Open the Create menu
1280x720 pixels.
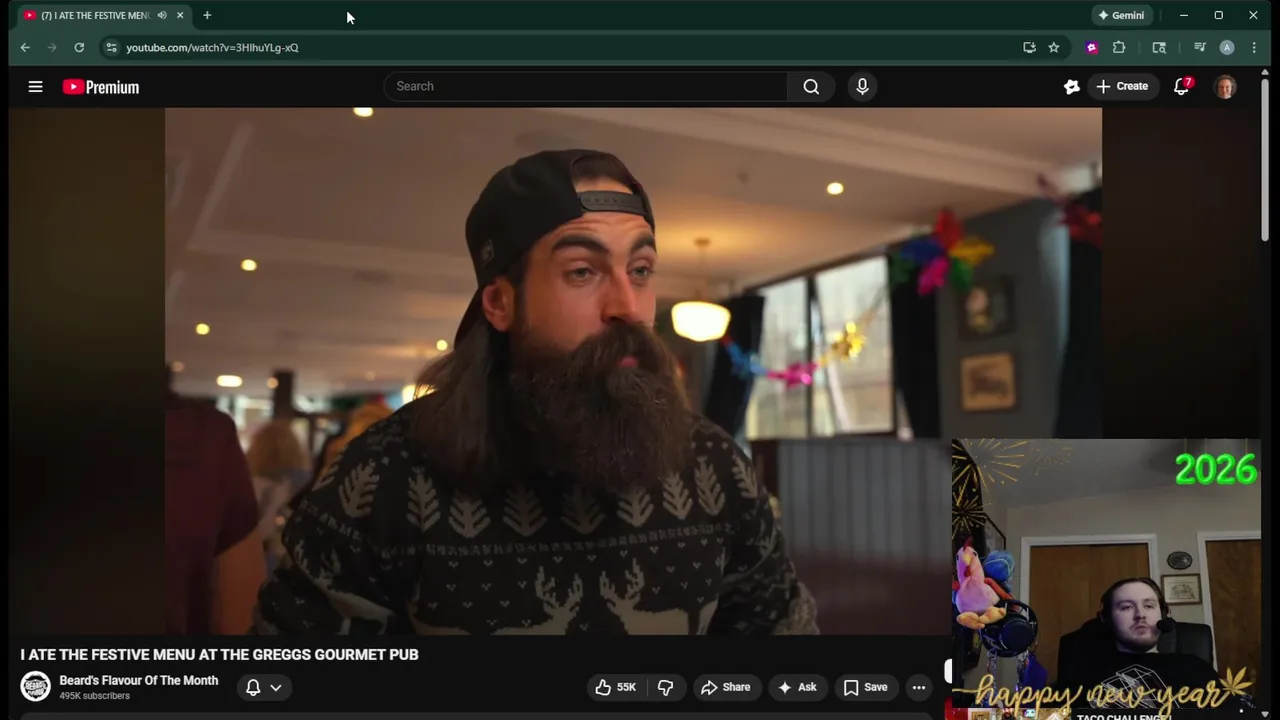[1122, 87]
